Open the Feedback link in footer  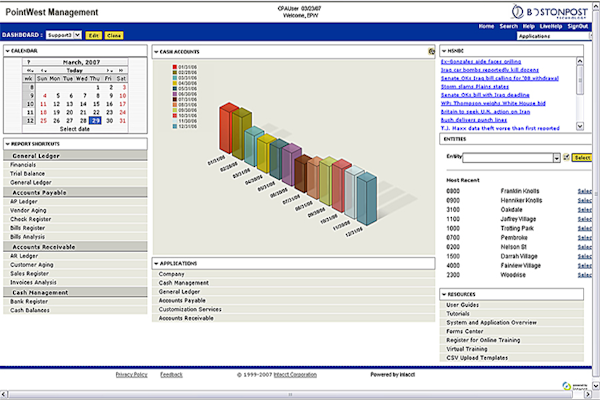(171, 374)
